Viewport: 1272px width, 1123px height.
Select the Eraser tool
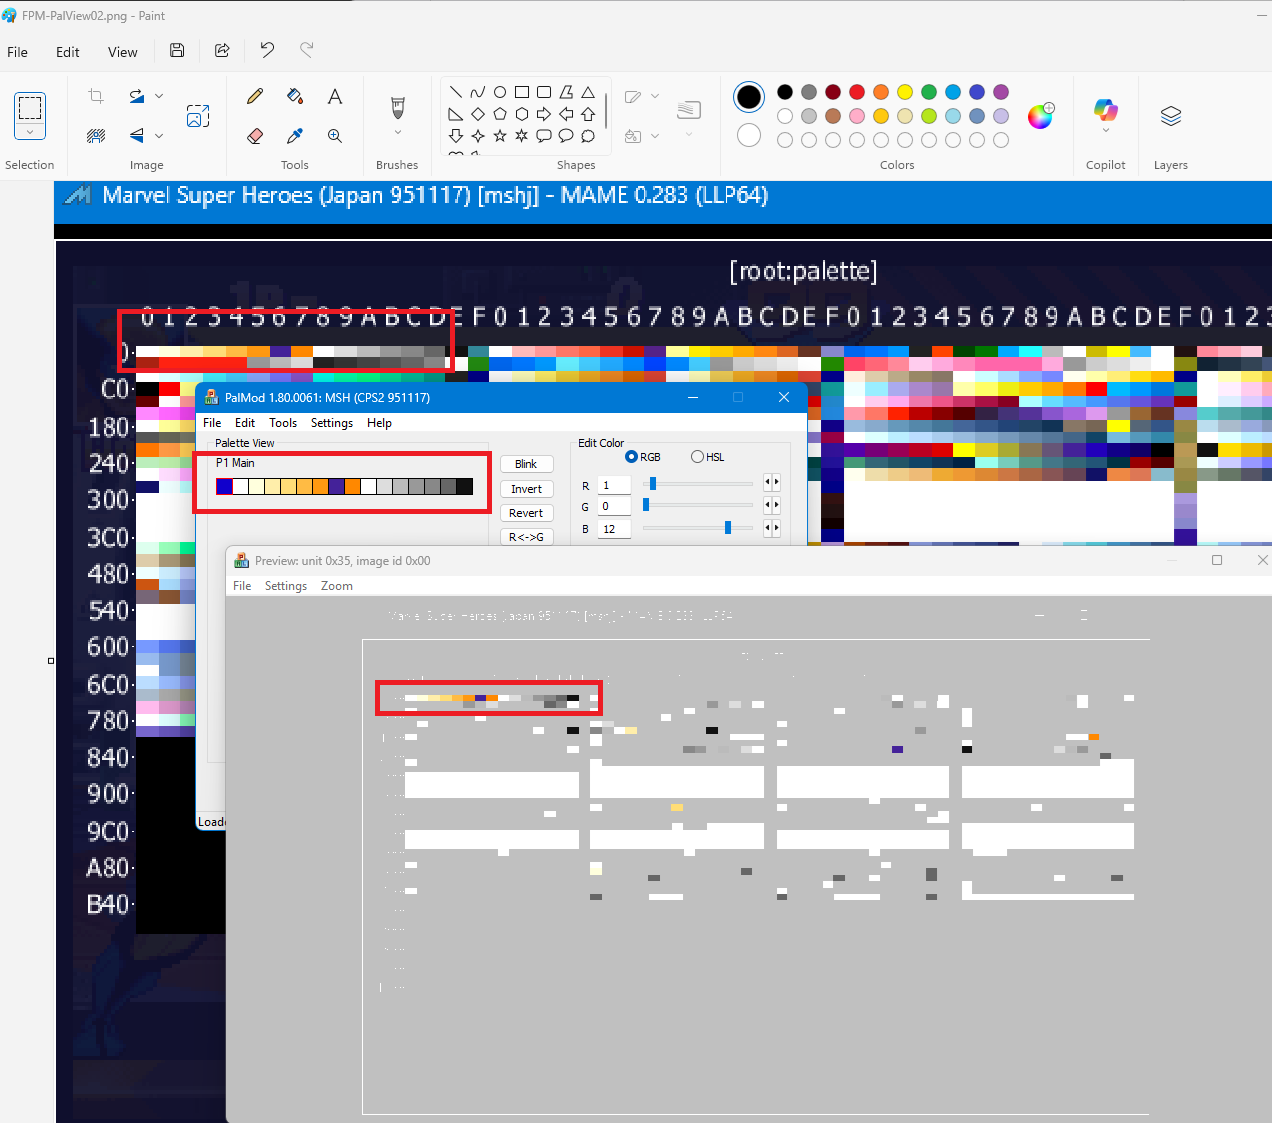255,135
